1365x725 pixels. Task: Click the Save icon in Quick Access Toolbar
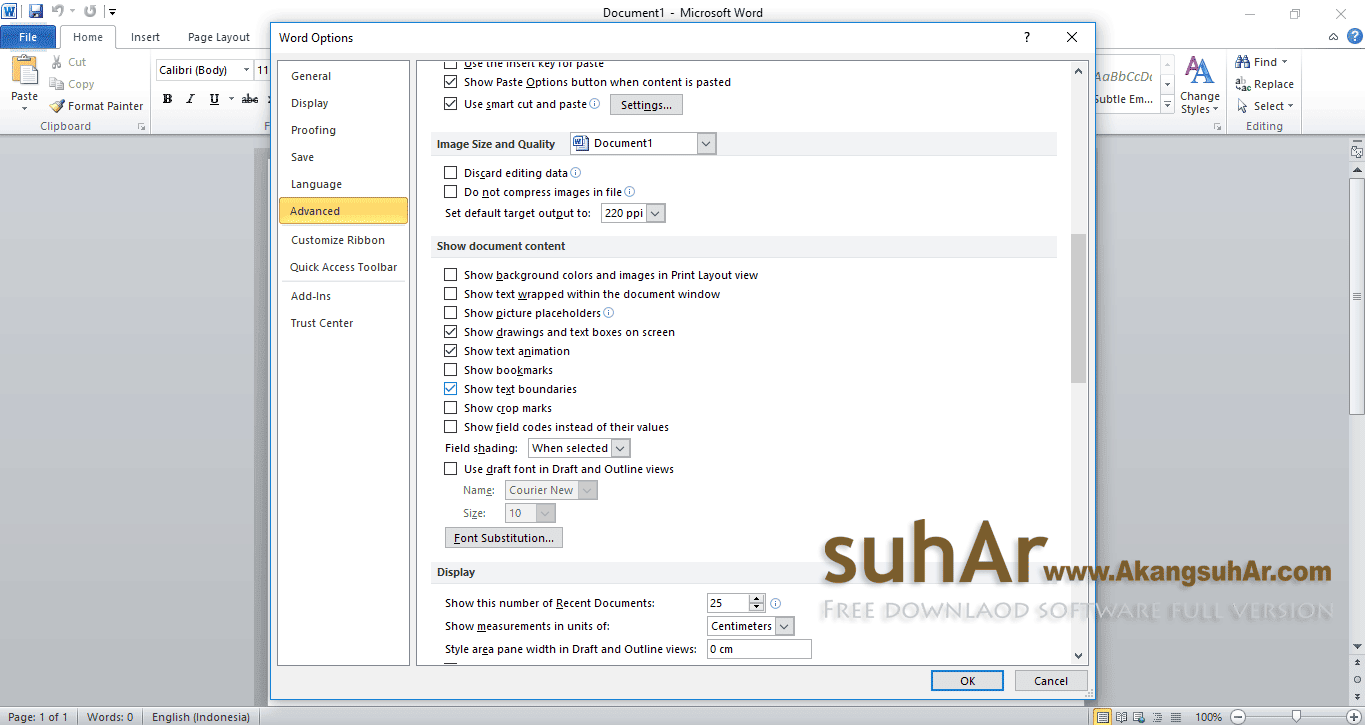[36, 12]
